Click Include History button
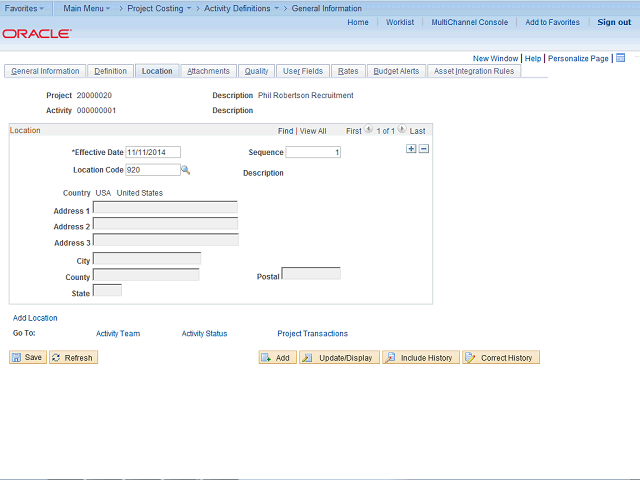The image size is (640, 480). (421, 357)
